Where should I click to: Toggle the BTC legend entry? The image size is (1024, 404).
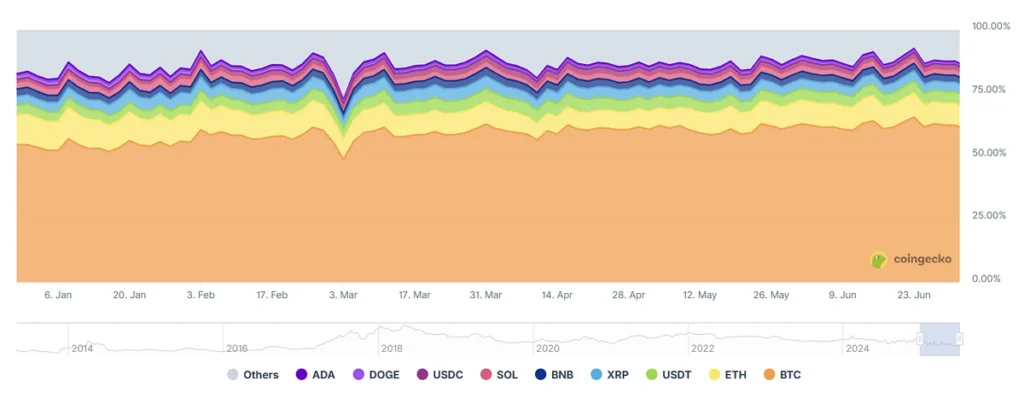coord(768,375)
